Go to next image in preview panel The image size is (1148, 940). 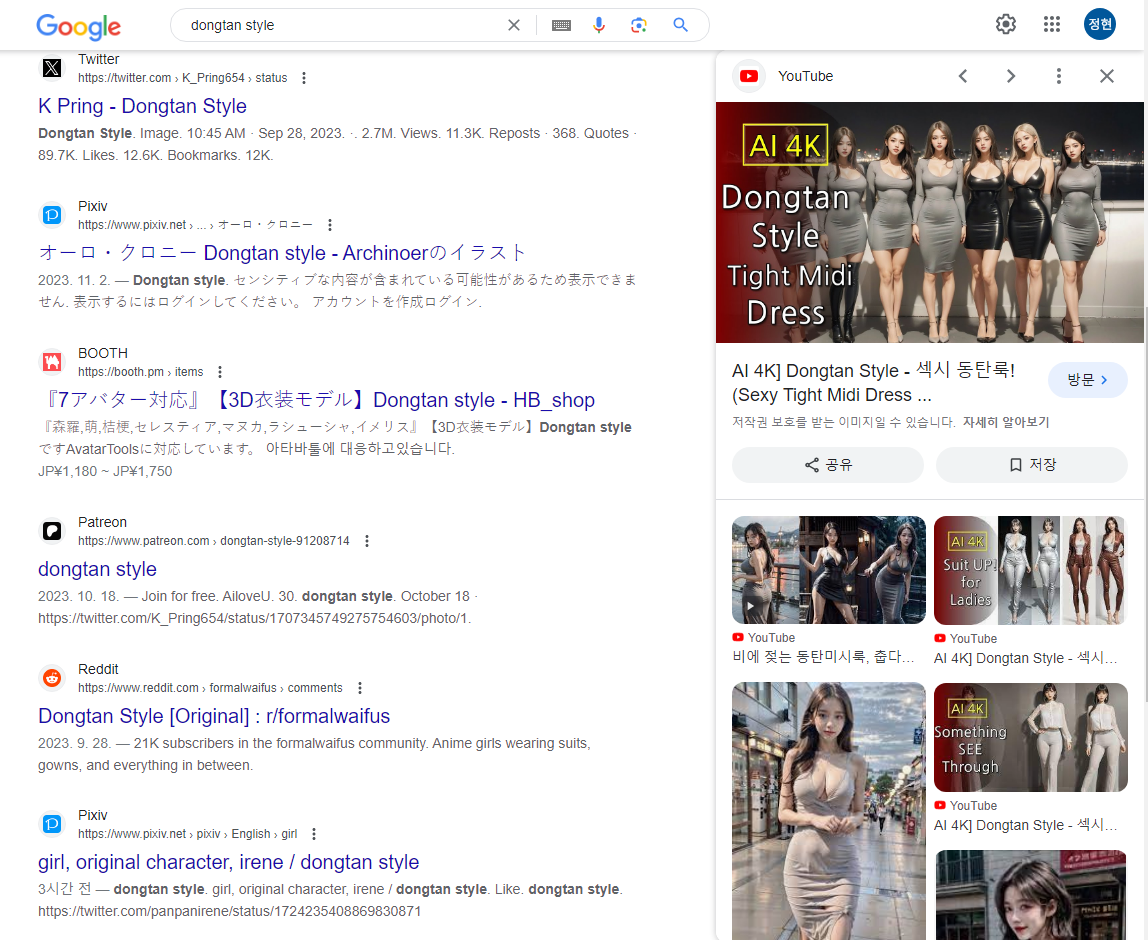1011,76
